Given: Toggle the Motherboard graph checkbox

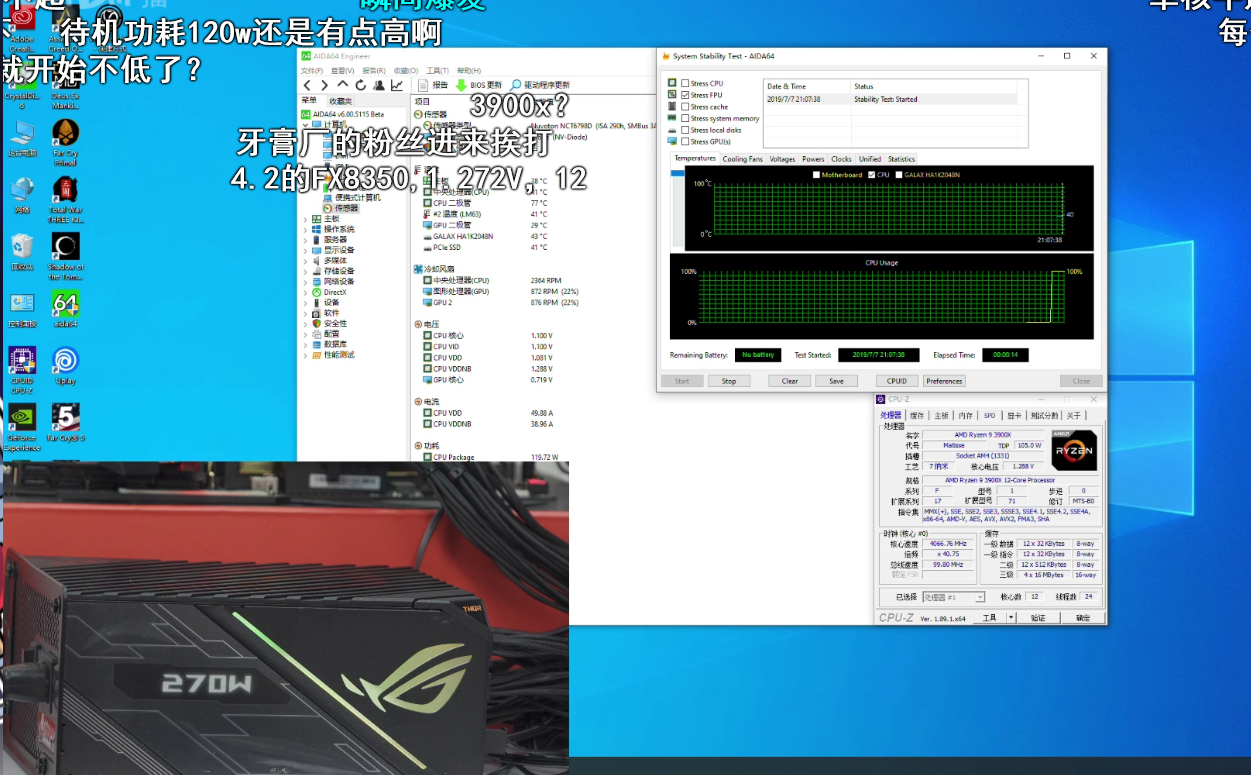Looking at the screenshot, I should tap(816, 175).
